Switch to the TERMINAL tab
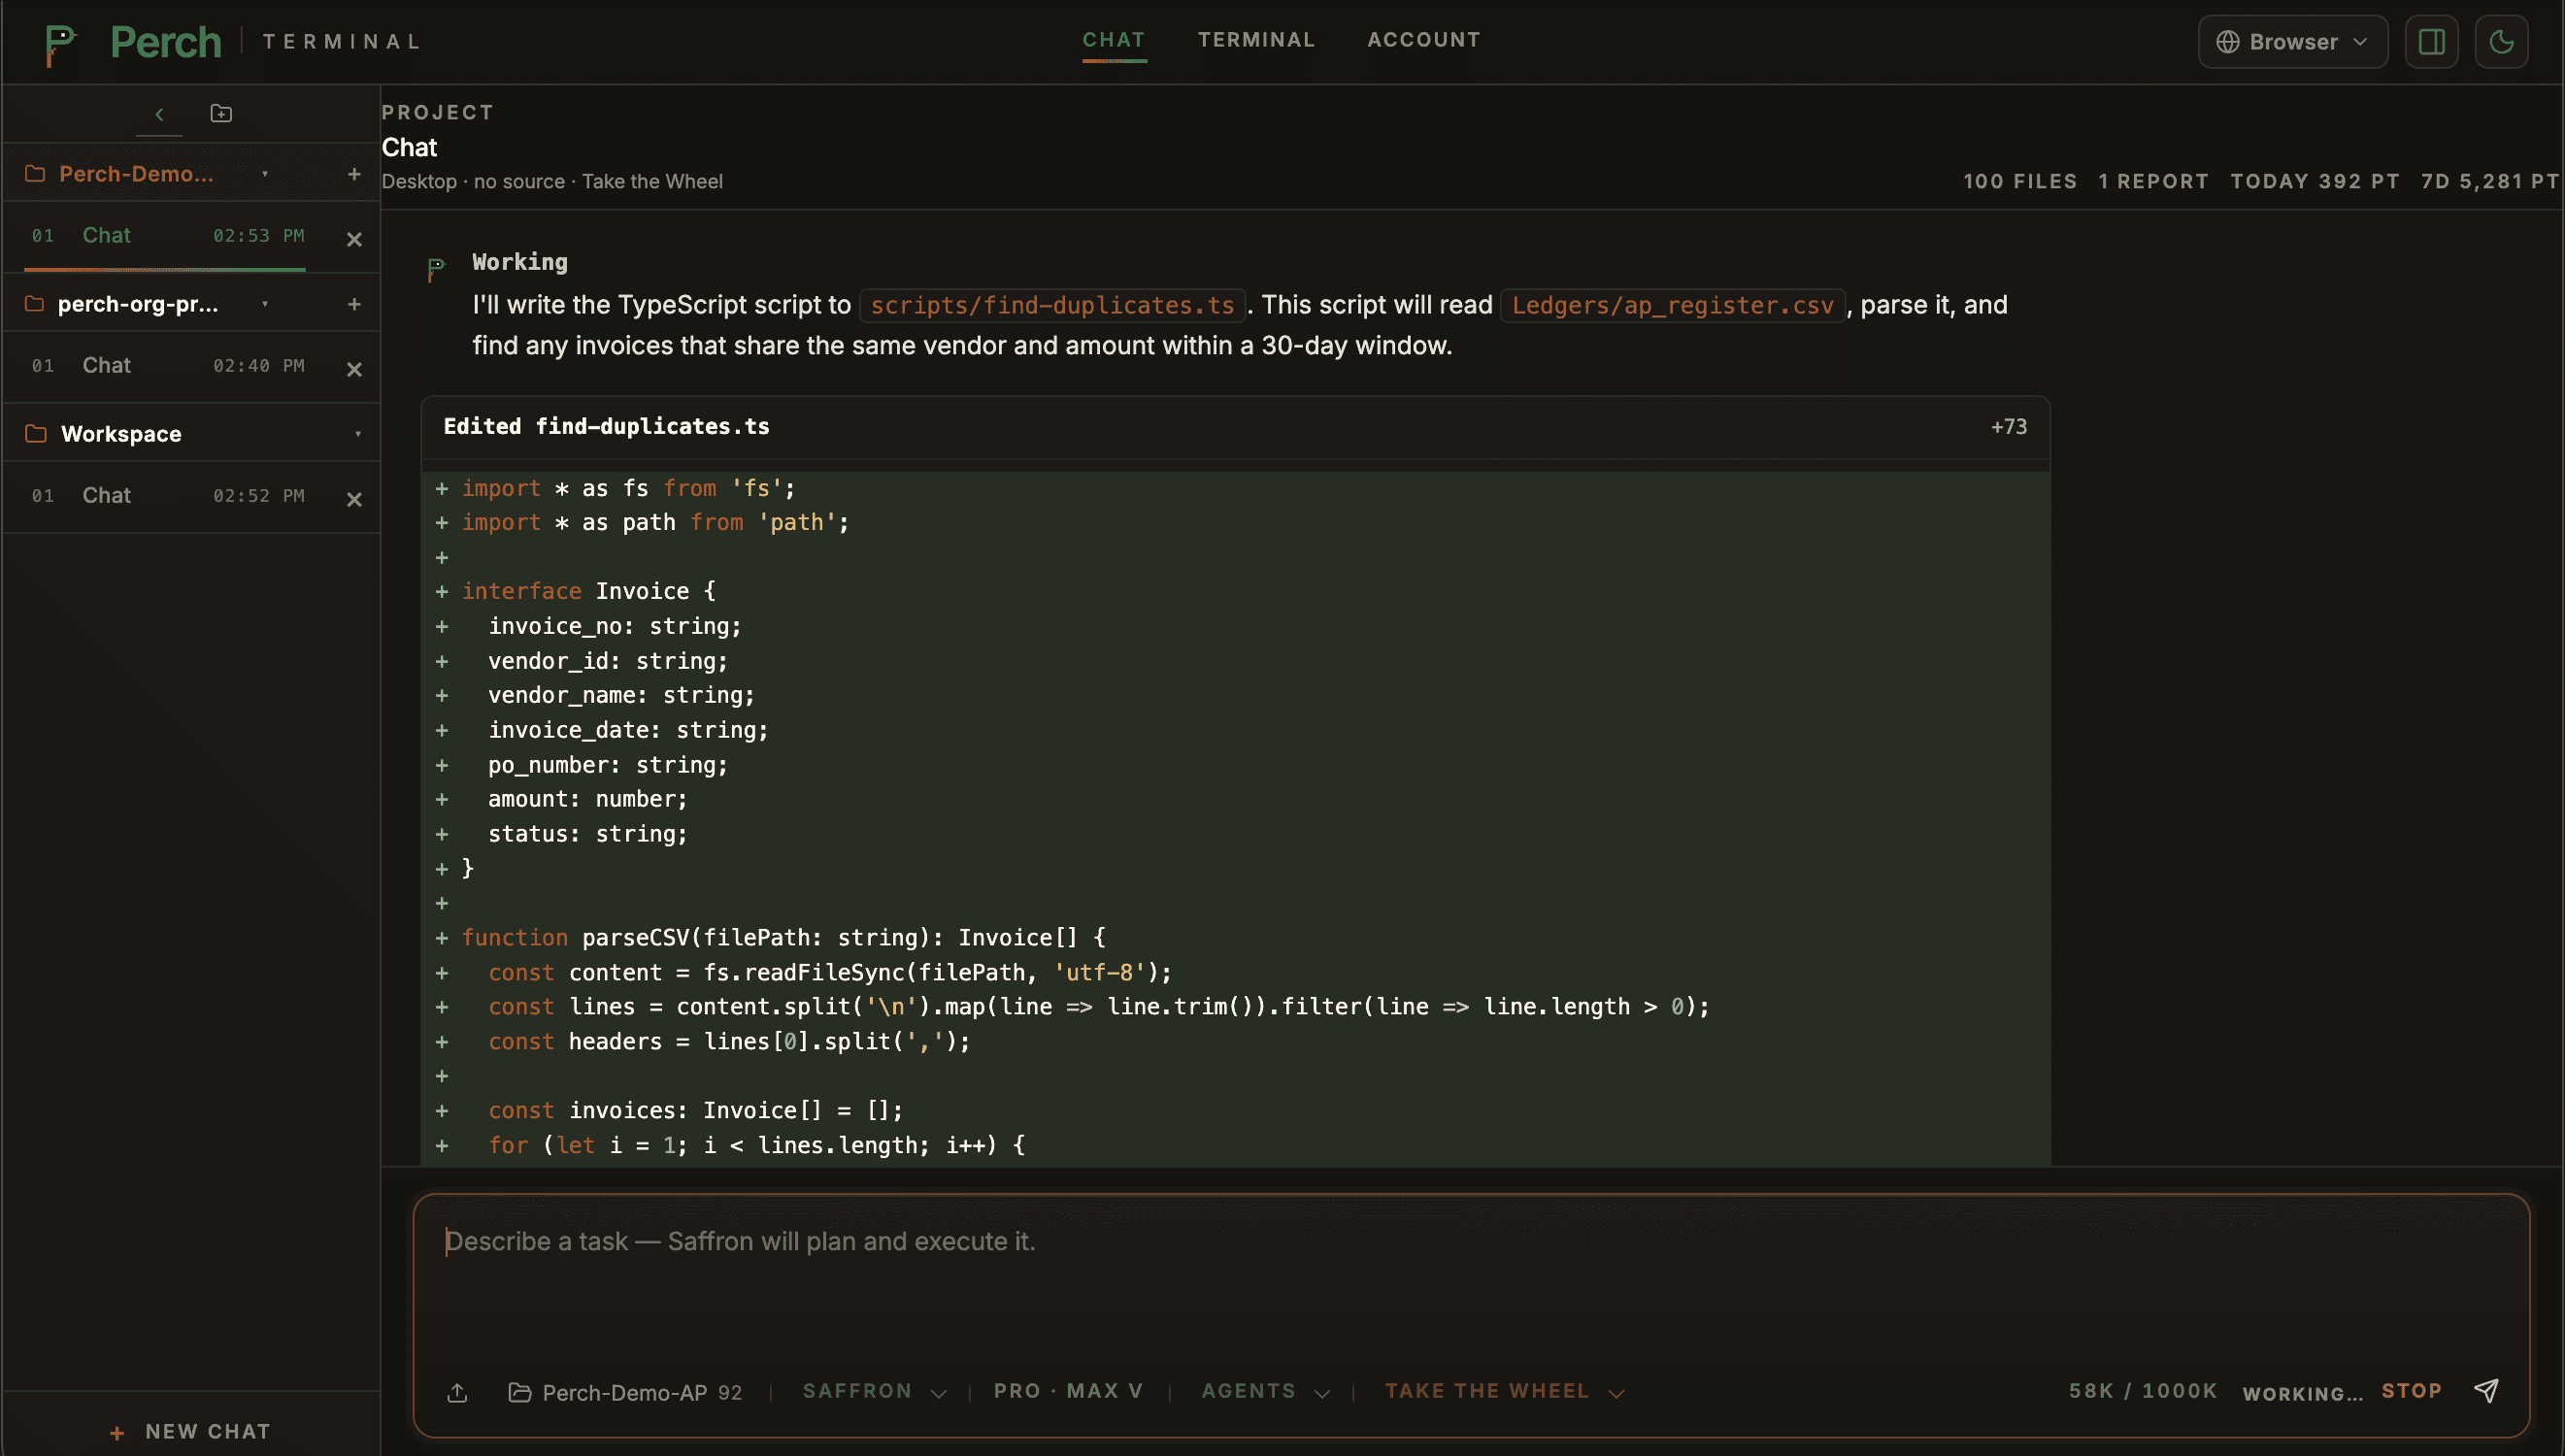 1256,40
